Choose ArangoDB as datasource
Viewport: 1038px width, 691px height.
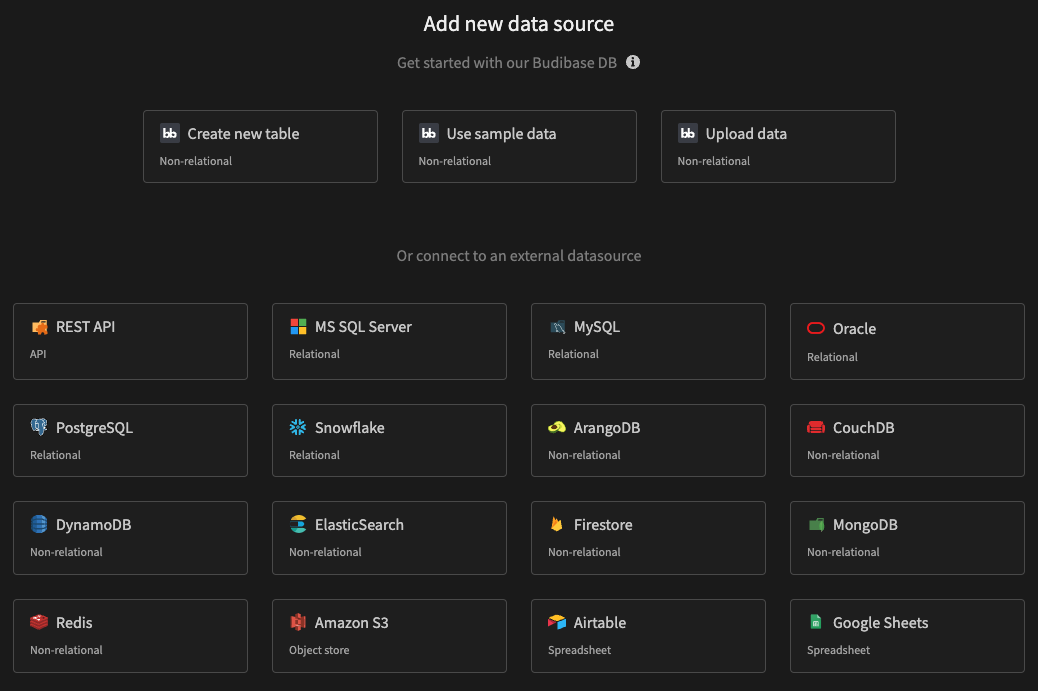[x=648, y=440]
